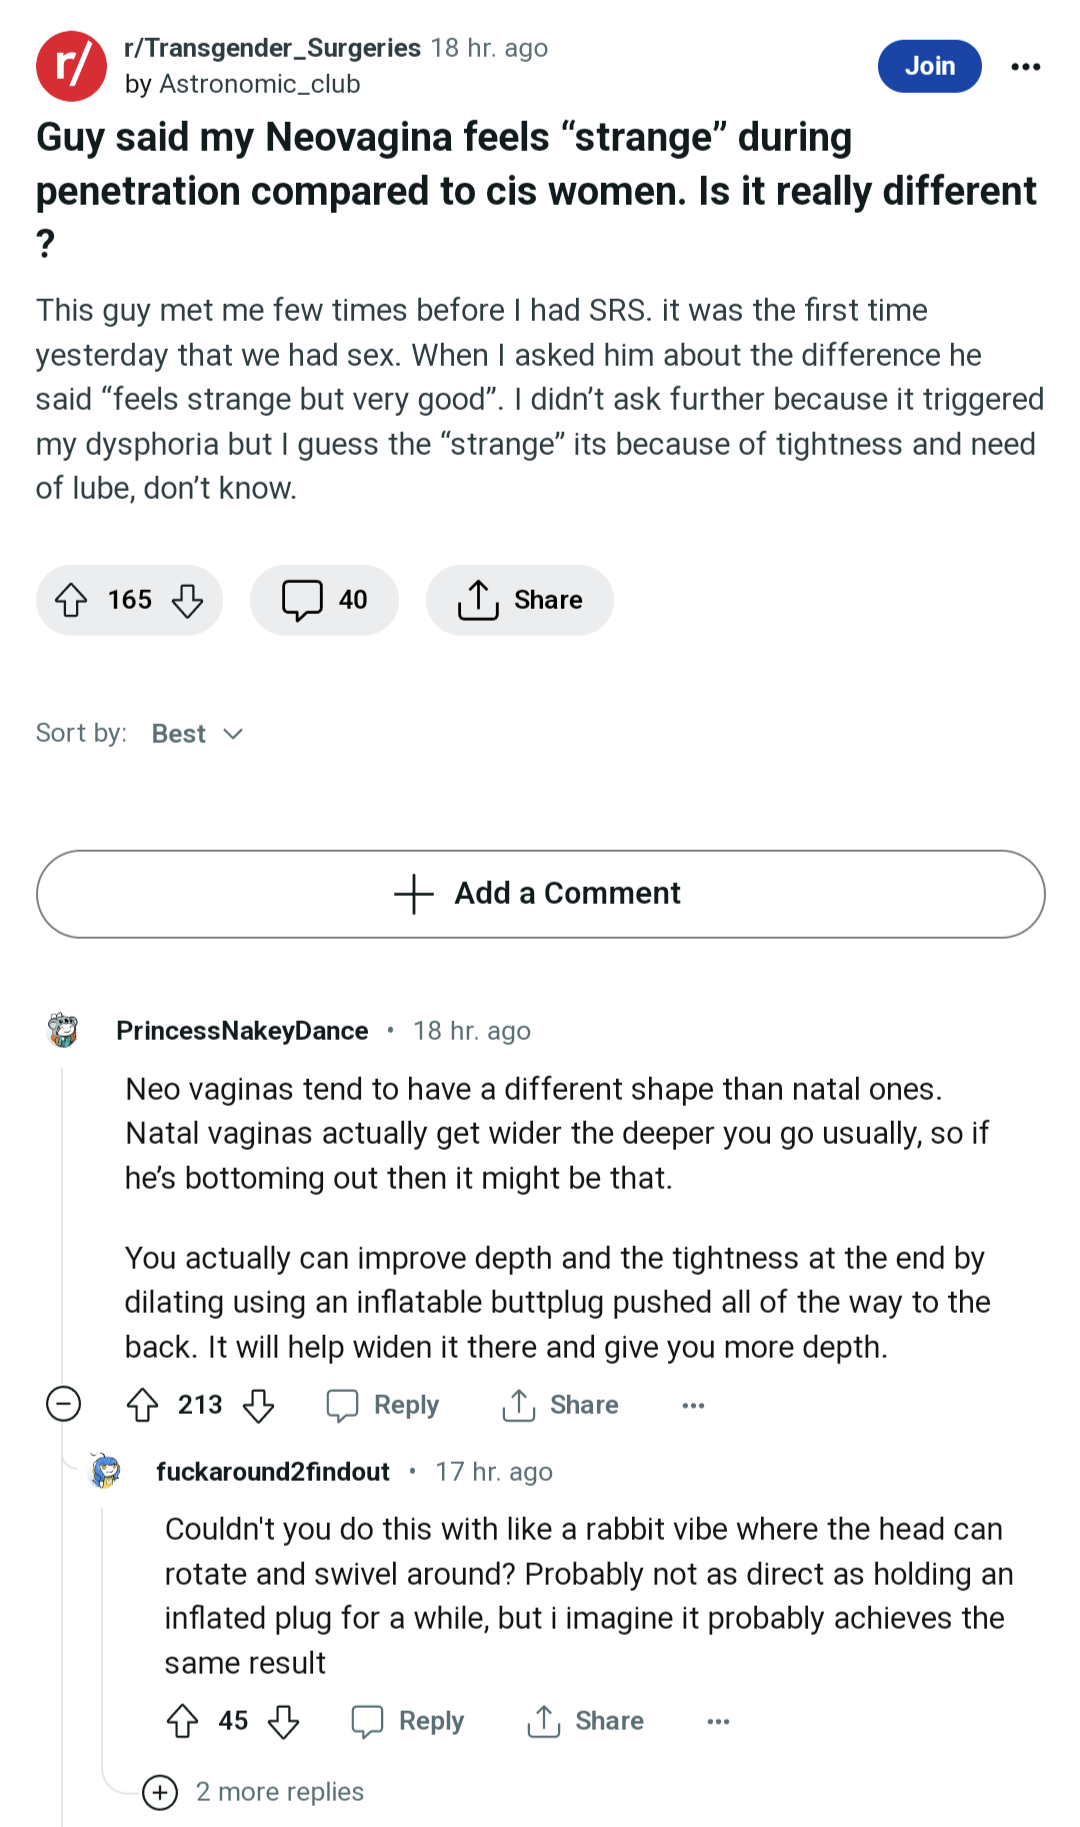Click the Add a Comment field
The width and height of the screenshot is (1080, 1827).
pos(541,894)
